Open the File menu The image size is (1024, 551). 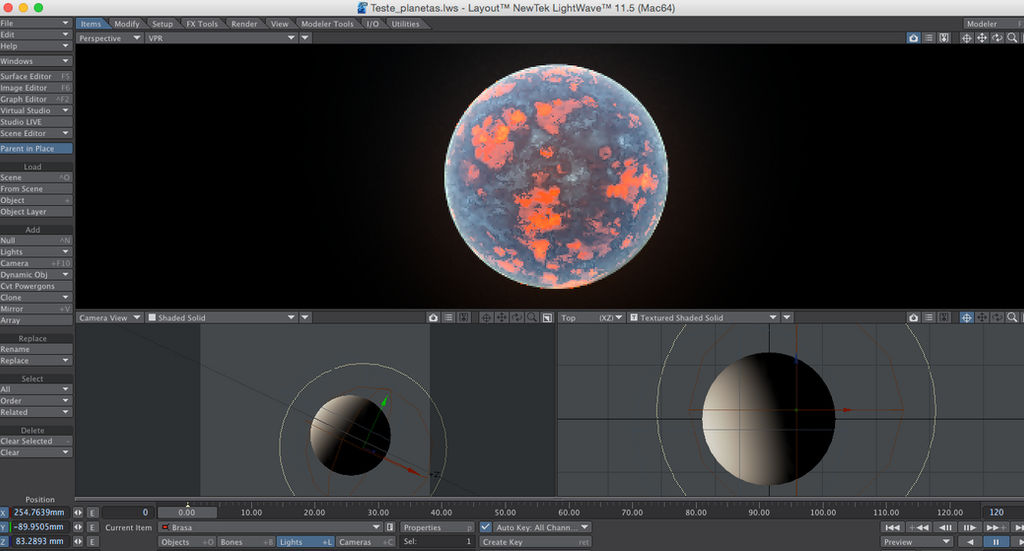point(36,23)
